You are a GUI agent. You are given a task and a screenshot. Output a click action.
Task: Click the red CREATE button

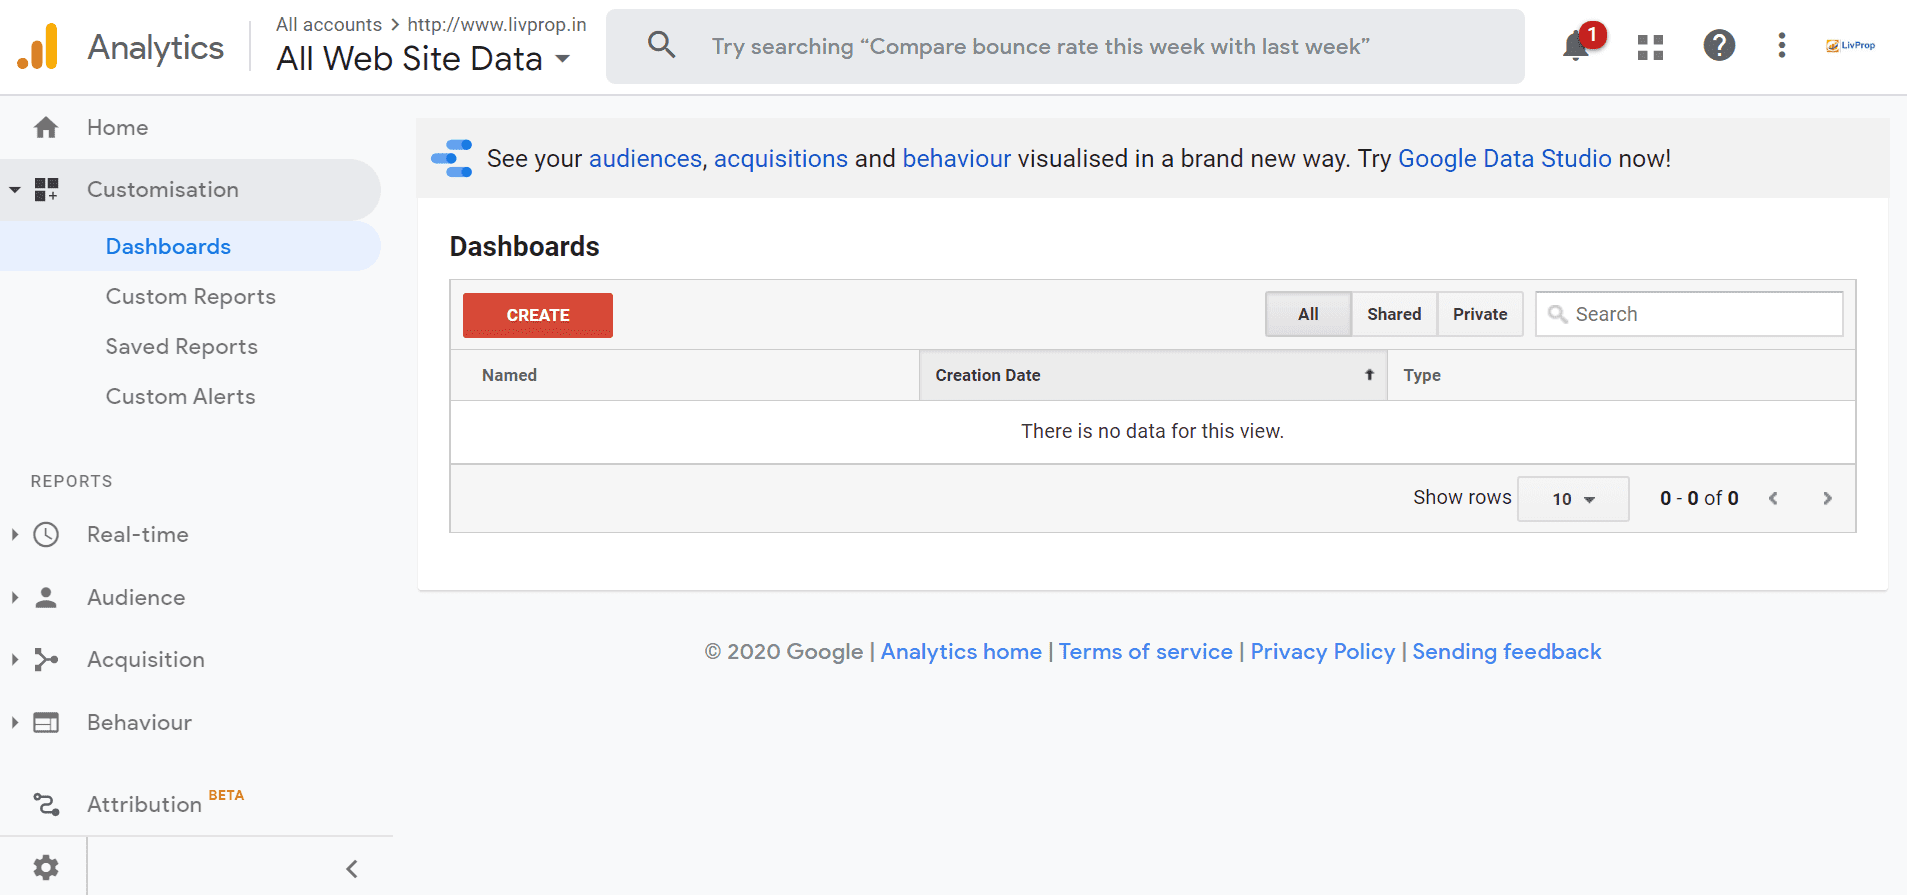click(537, 315)
